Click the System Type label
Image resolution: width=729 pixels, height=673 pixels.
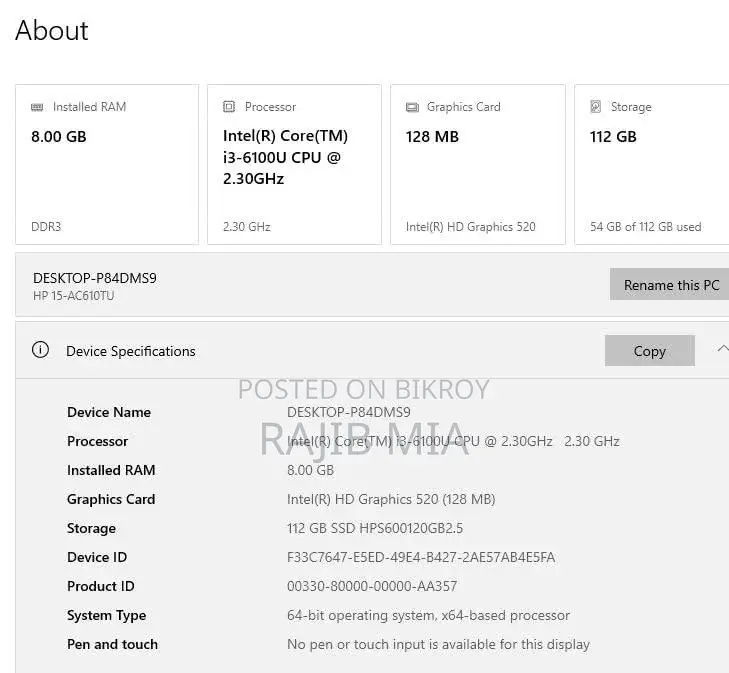106,615
